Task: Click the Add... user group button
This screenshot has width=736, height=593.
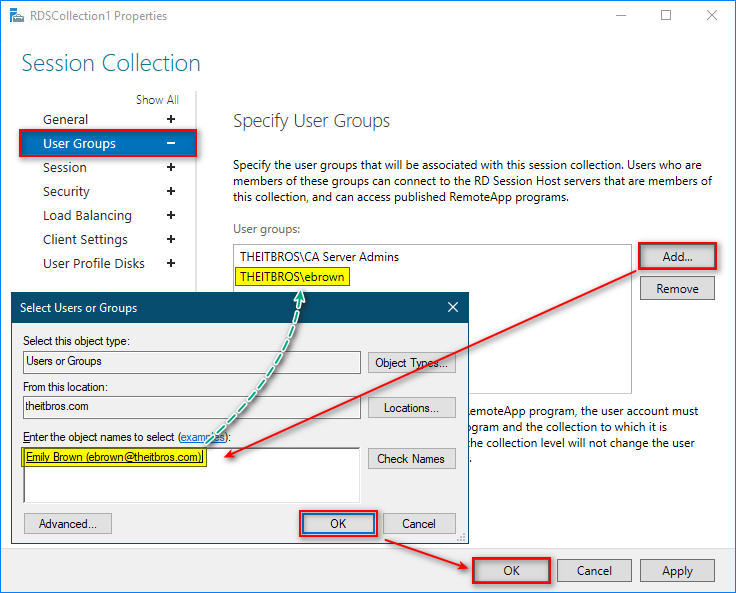Action: [x=677, y=256]
